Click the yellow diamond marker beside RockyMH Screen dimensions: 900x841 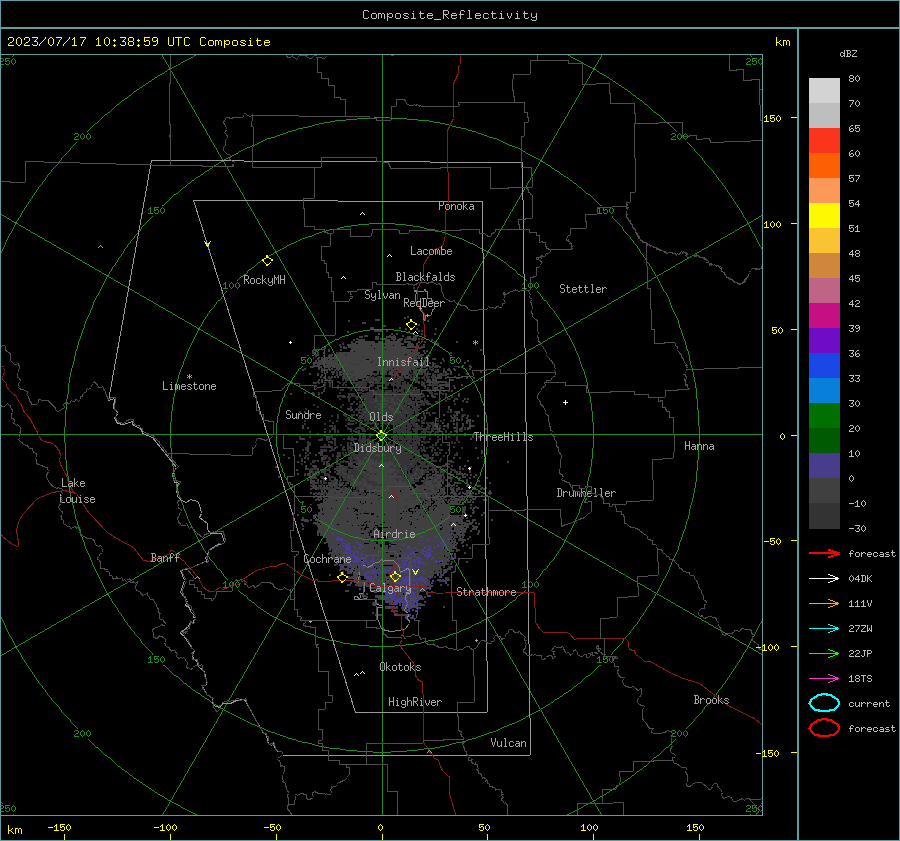click(267, 261)
